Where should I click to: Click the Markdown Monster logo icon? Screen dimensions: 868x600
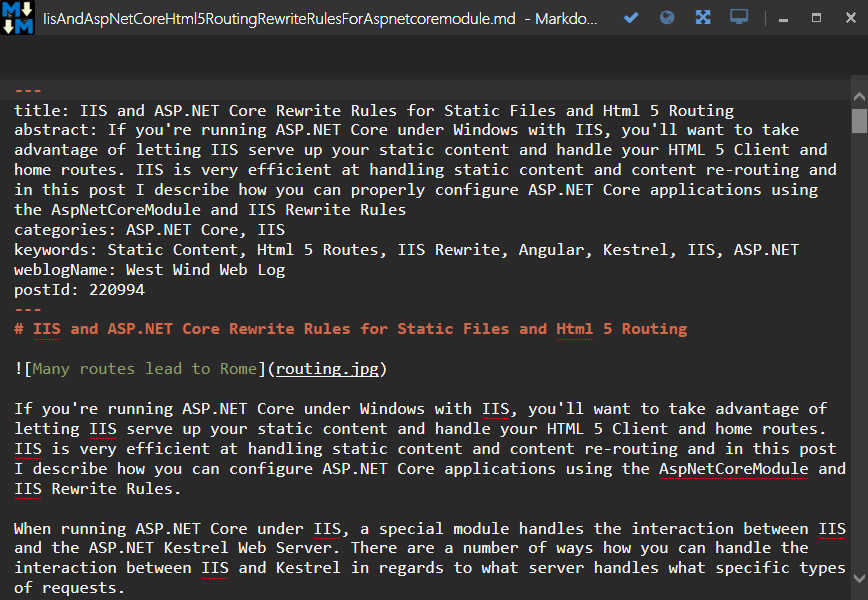click(x=18, y=18)
